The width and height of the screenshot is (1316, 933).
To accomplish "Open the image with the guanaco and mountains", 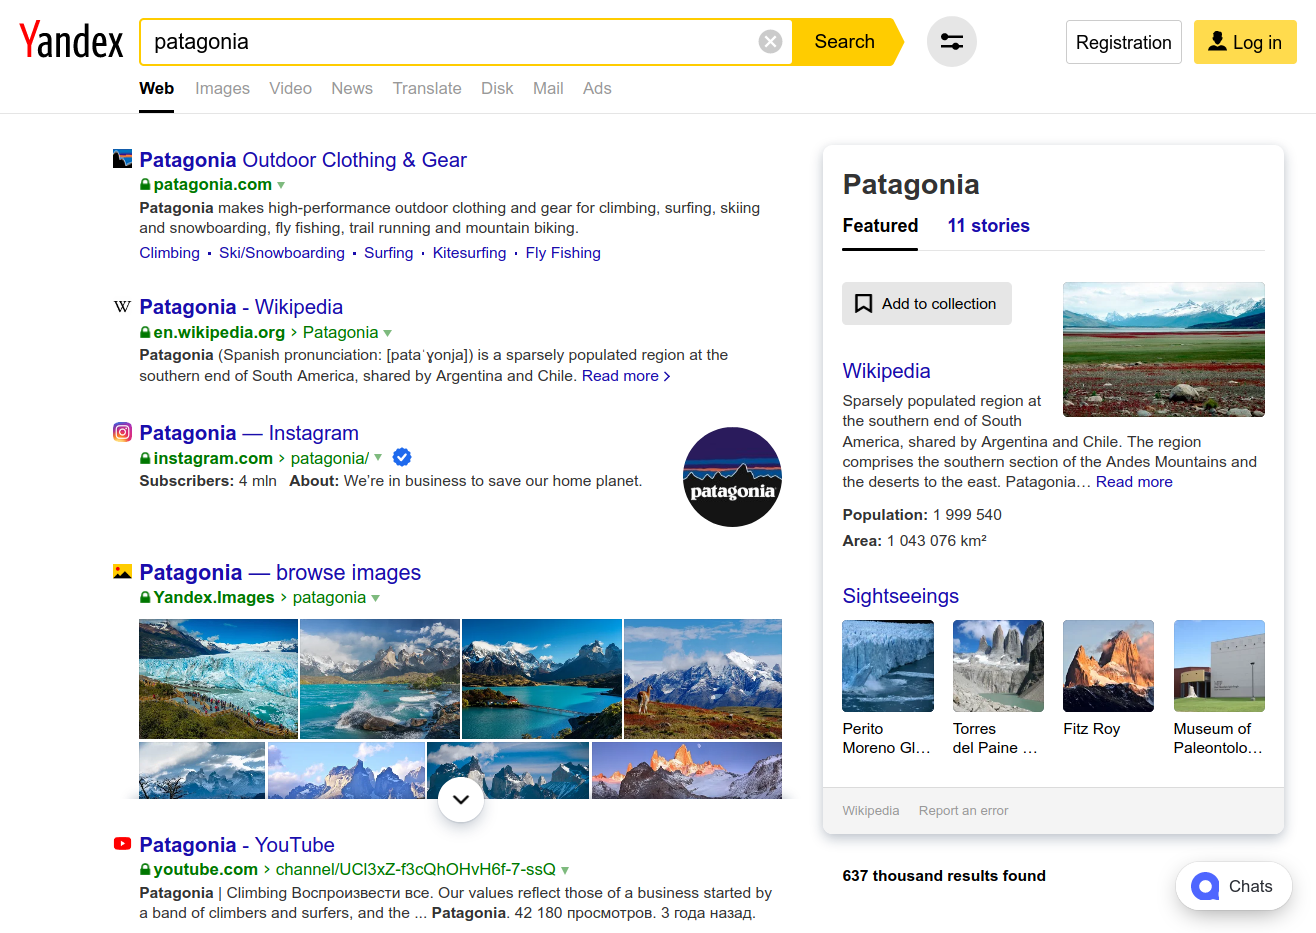I will pos(703,679).
